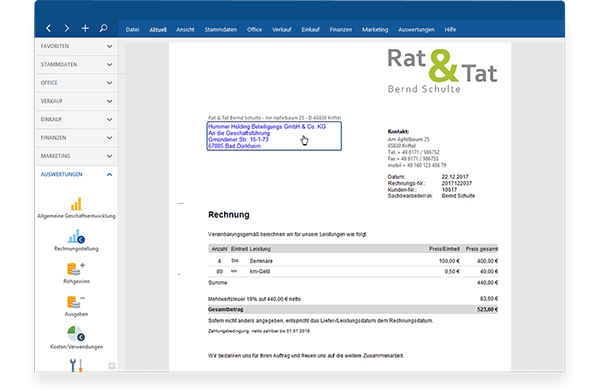Click the date 22.12.2017

(455, 177)
